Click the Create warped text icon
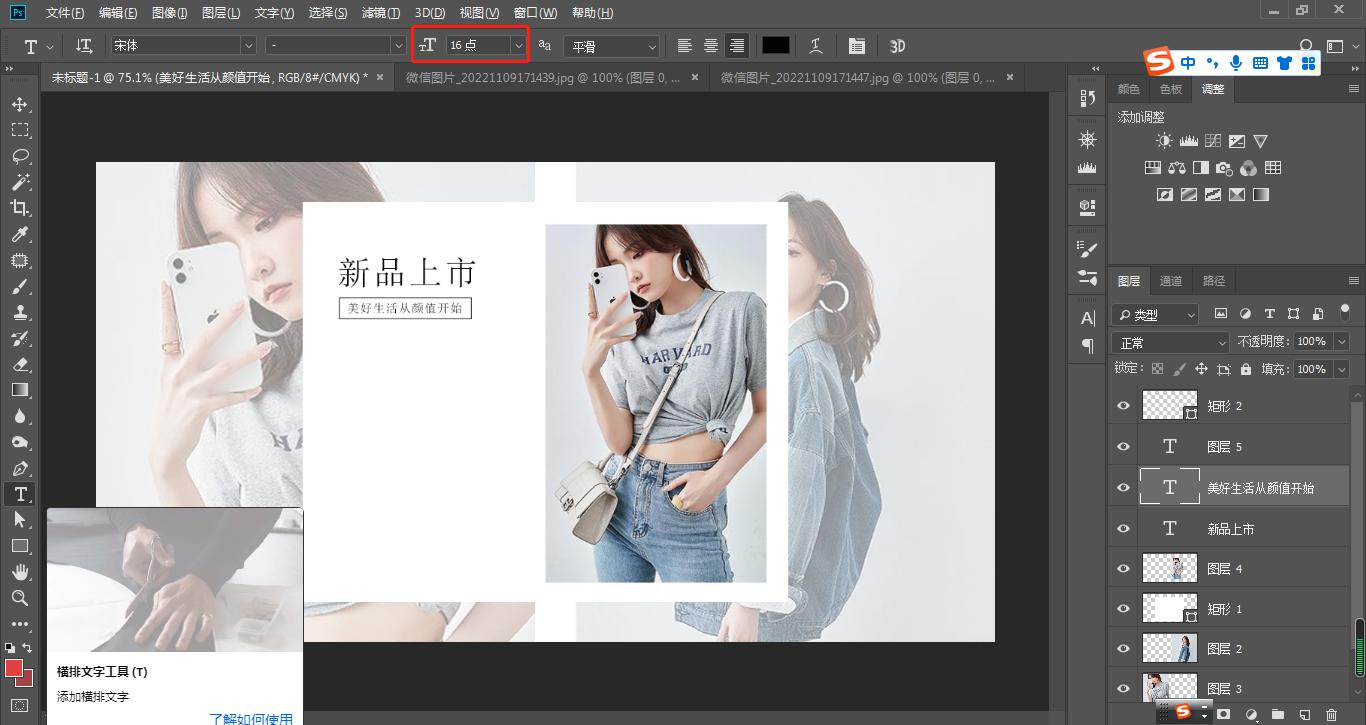Screen dimensions: 1366x725 pos(815,45)
